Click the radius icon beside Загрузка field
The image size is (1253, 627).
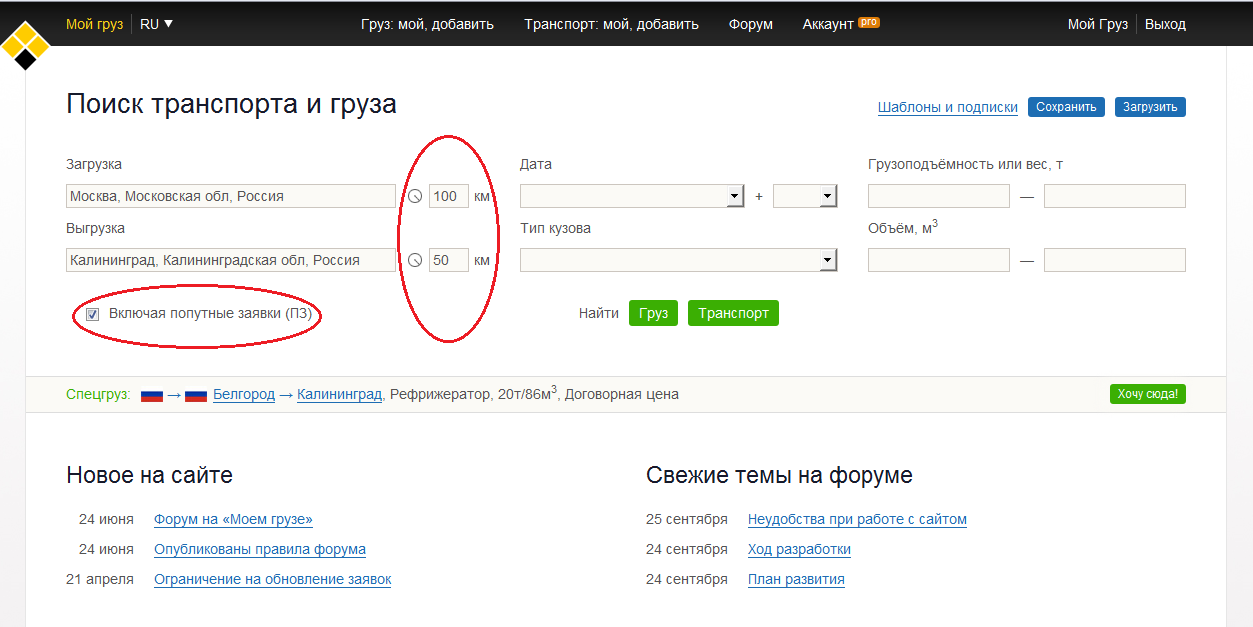click(x=415, y=197)
